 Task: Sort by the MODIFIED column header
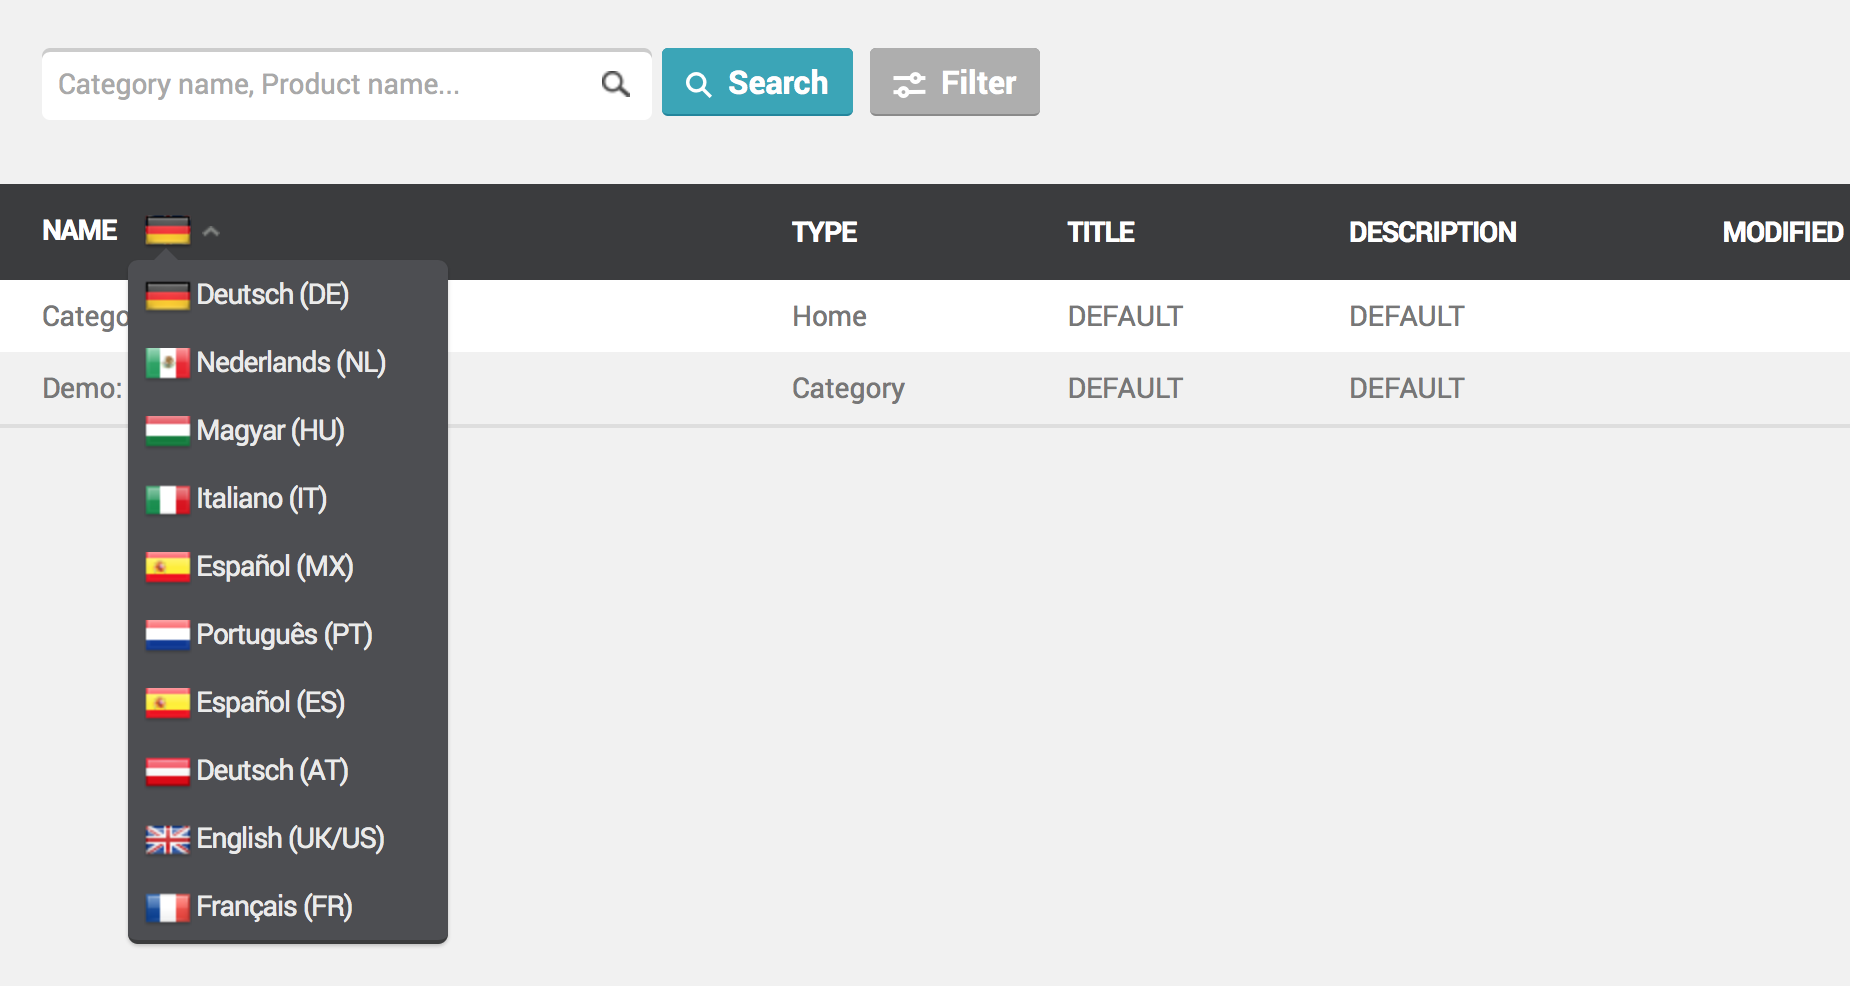pyautogui.click(x=1782, y=232)
